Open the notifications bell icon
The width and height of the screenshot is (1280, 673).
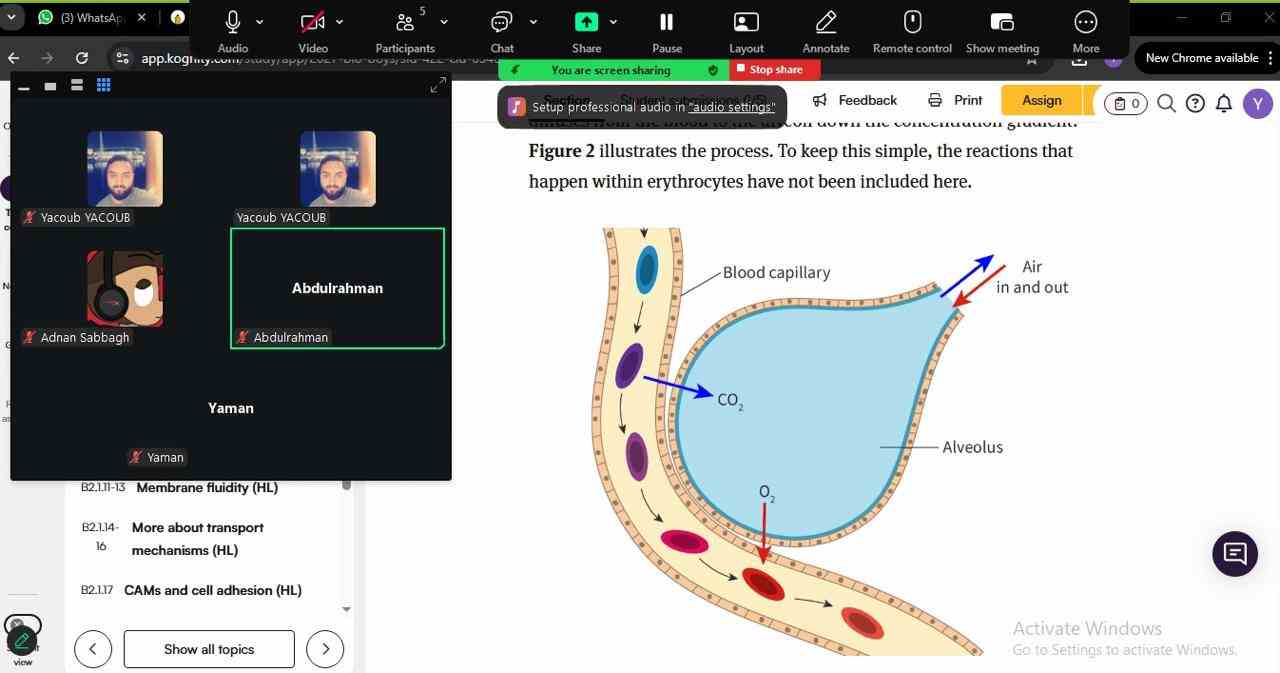point(1223,103)
